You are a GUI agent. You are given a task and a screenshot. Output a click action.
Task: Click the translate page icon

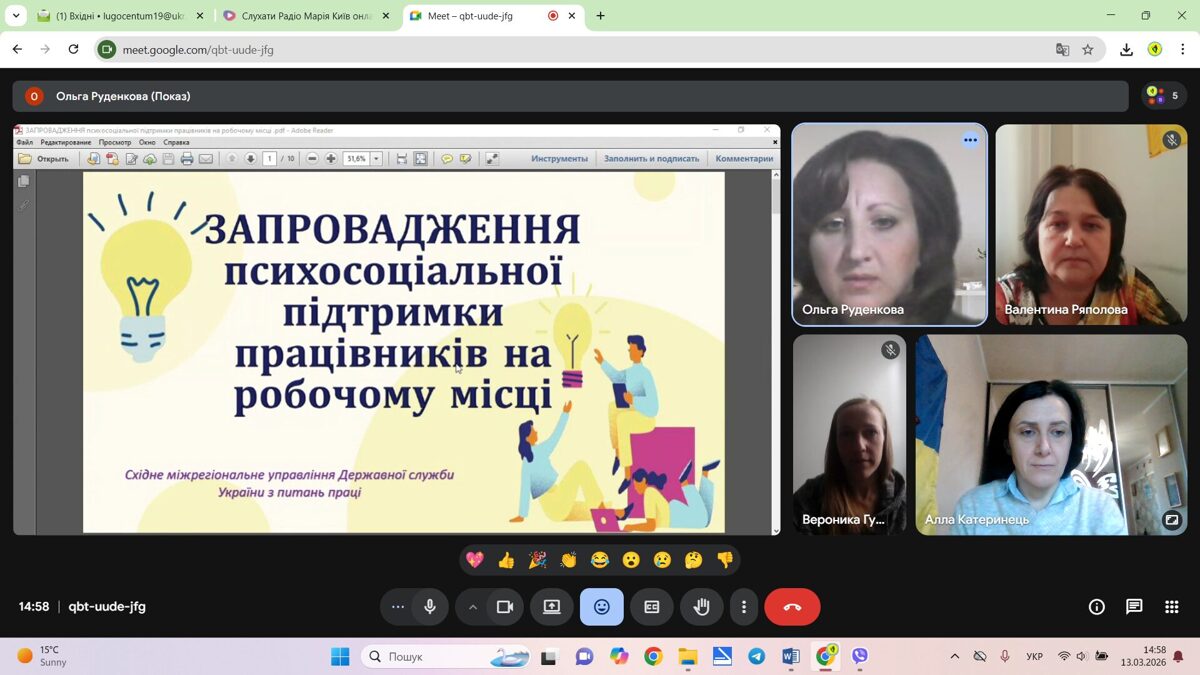pyautogui.click(x=1063, y=49)
